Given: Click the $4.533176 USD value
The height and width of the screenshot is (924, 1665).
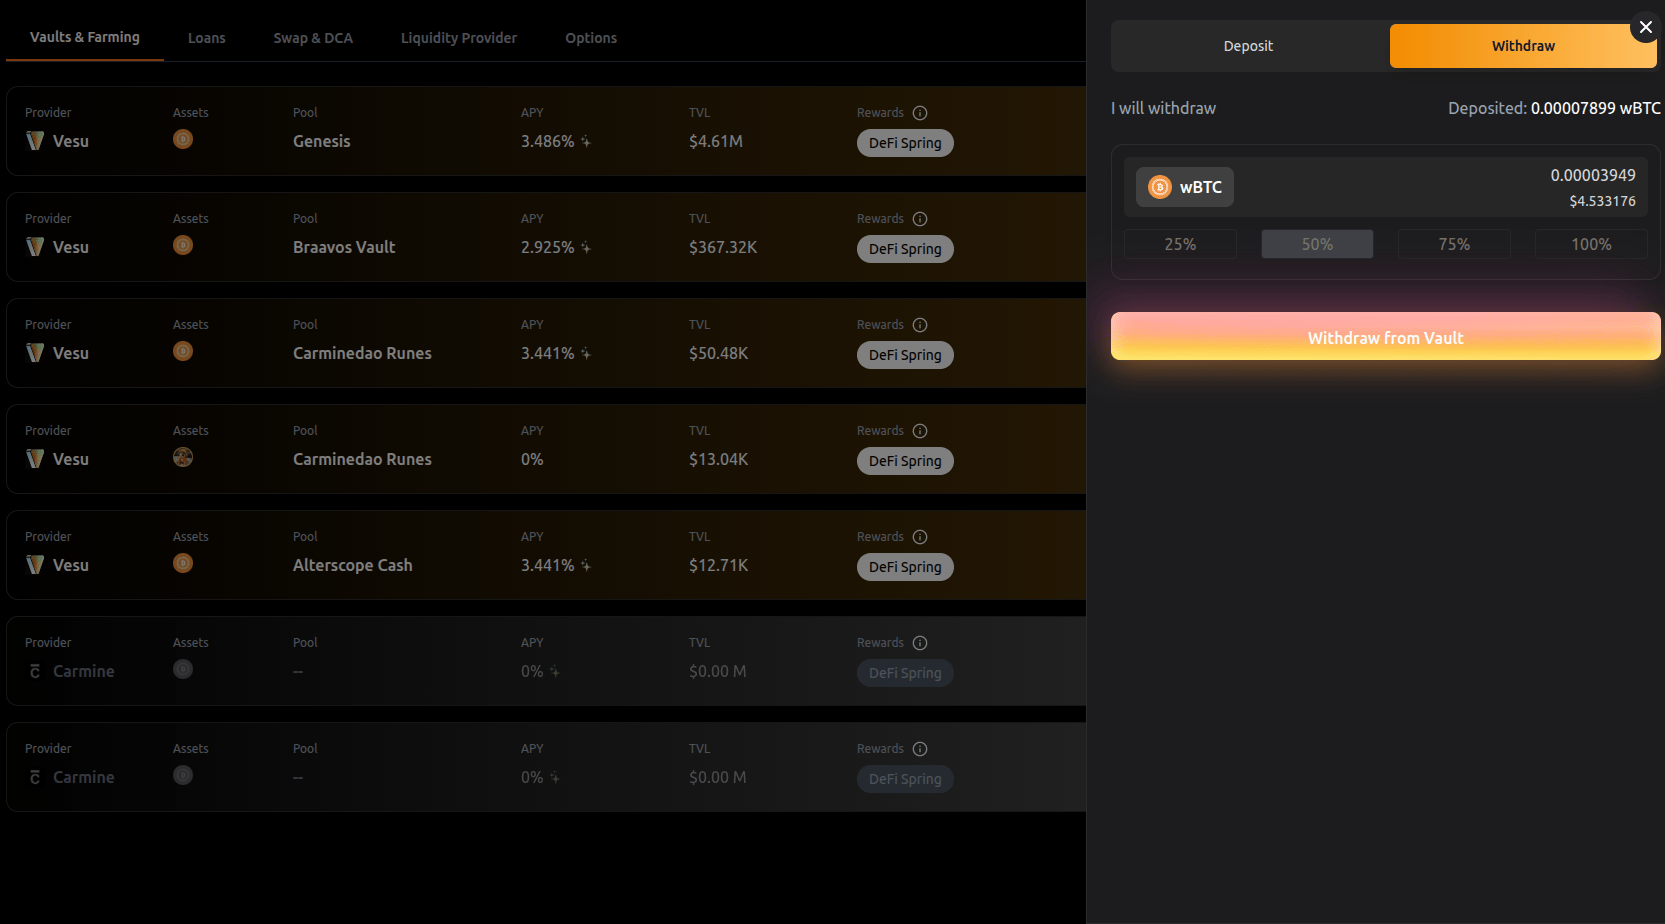Looking at the screenshot, I should point(1602,201).
